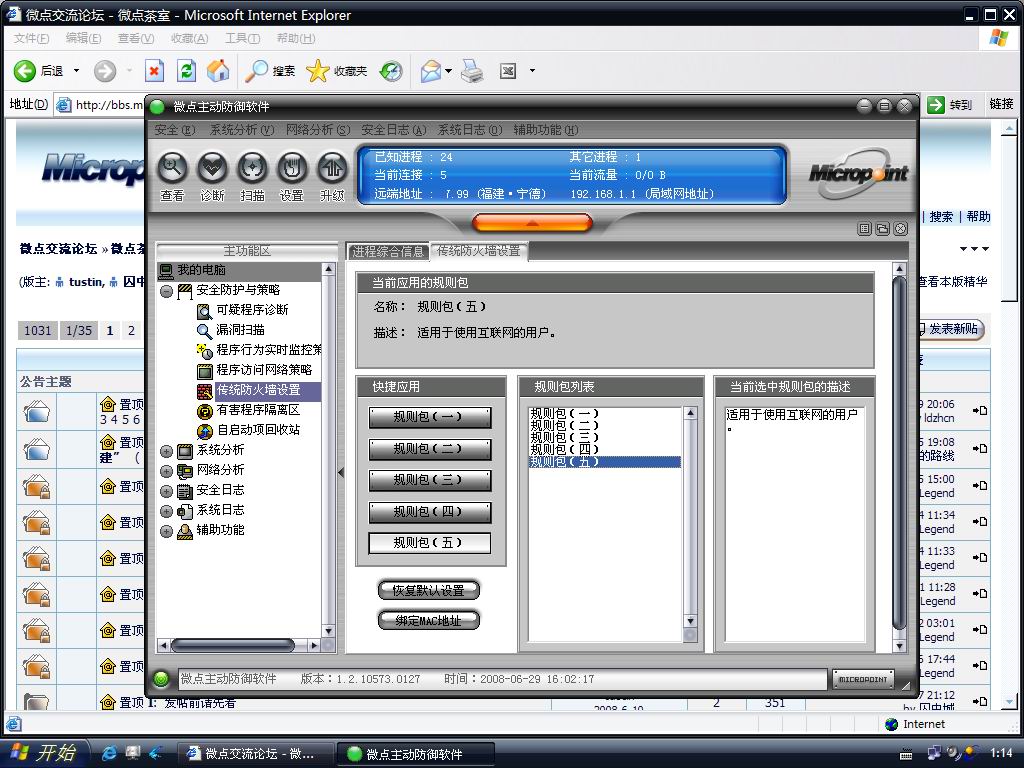Apply quick rule 规则包(四) button
The width and height of the screenshot is (1024, 768).
(430, 511)
